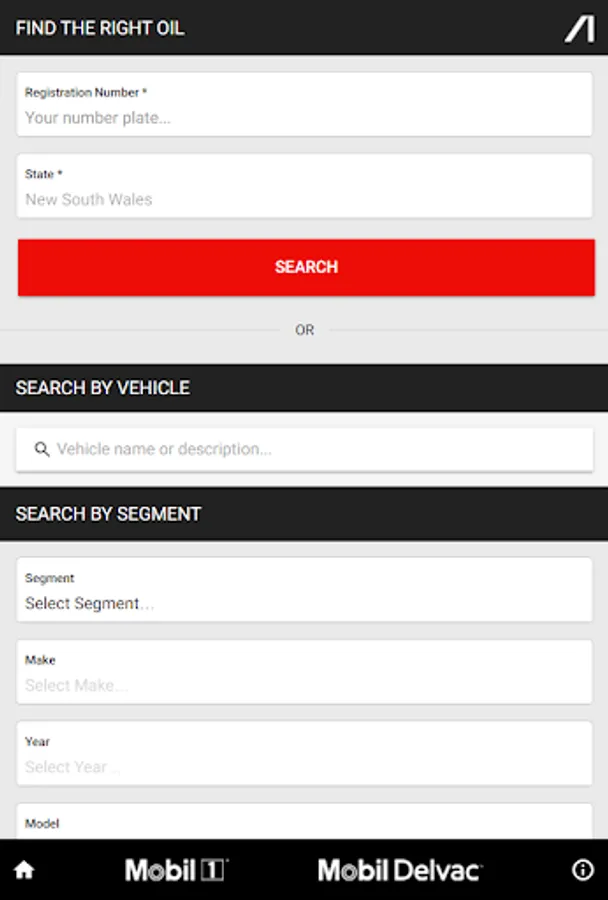Open the Model dropdown
608x900 pixels.
[x=305, y=824]
